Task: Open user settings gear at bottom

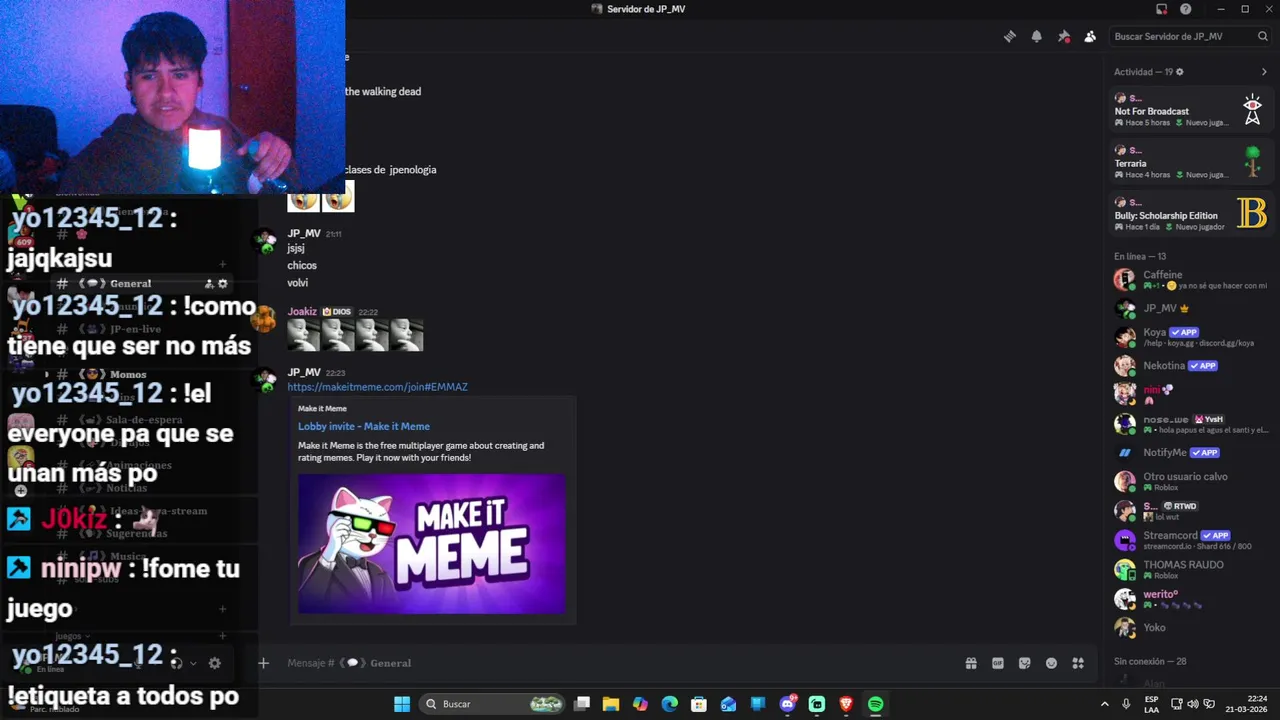Action: click(x=214, y=663)
